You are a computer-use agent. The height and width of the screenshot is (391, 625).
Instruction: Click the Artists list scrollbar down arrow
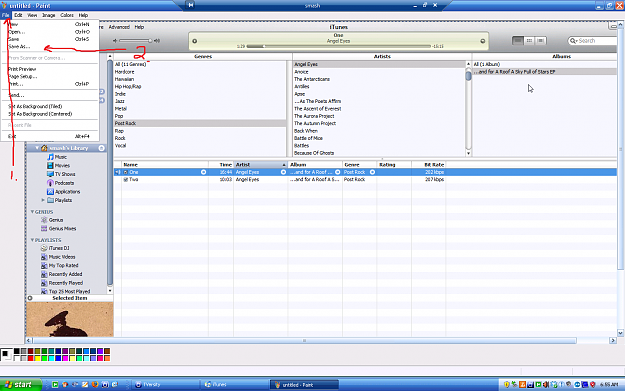[468, 153]
